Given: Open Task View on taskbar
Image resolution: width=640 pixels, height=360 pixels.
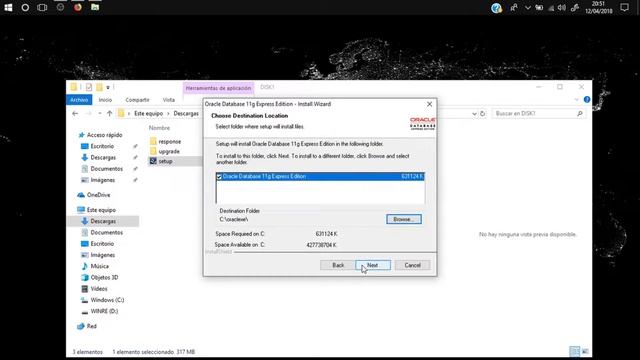Looking at the screenshot, I should [x=42, y=7].
